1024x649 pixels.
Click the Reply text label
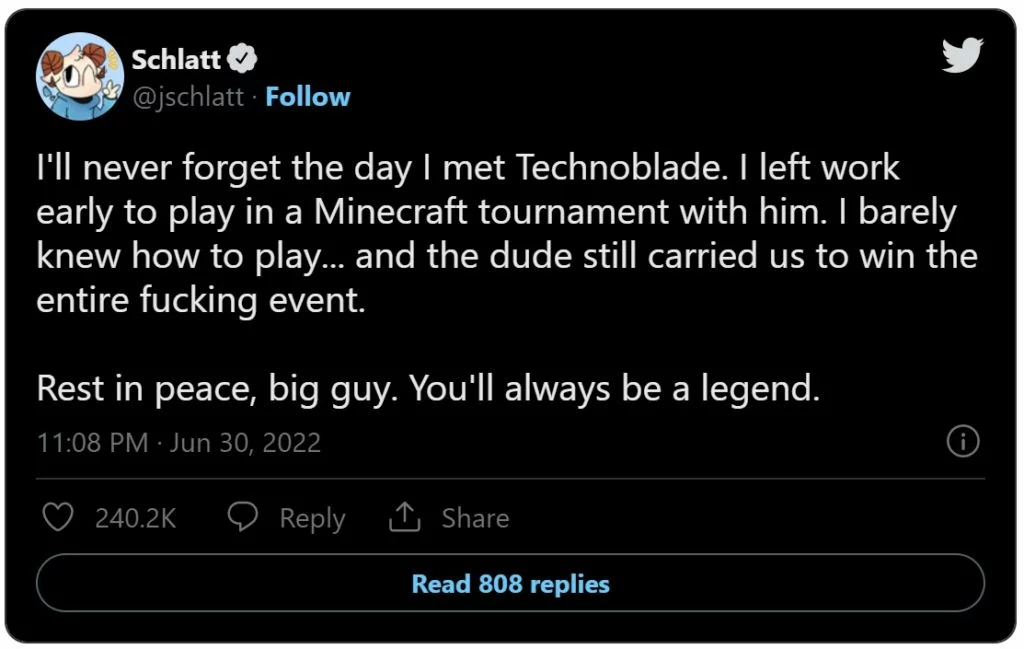click(x=312, y=517)
